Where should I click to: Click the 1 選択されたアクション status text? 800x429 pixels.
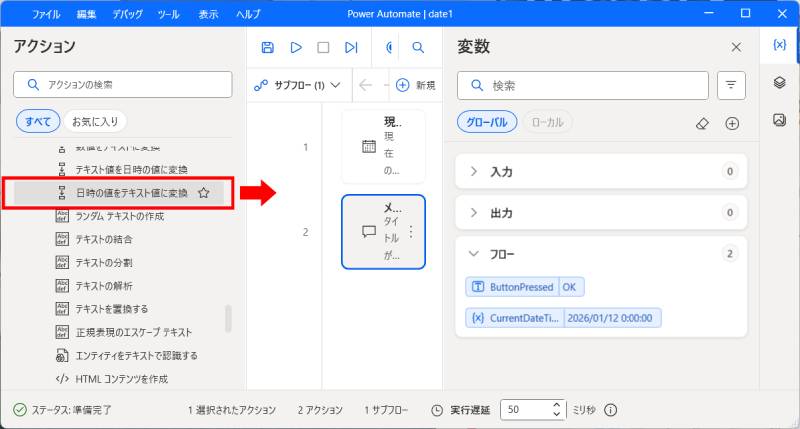(232, 410)
